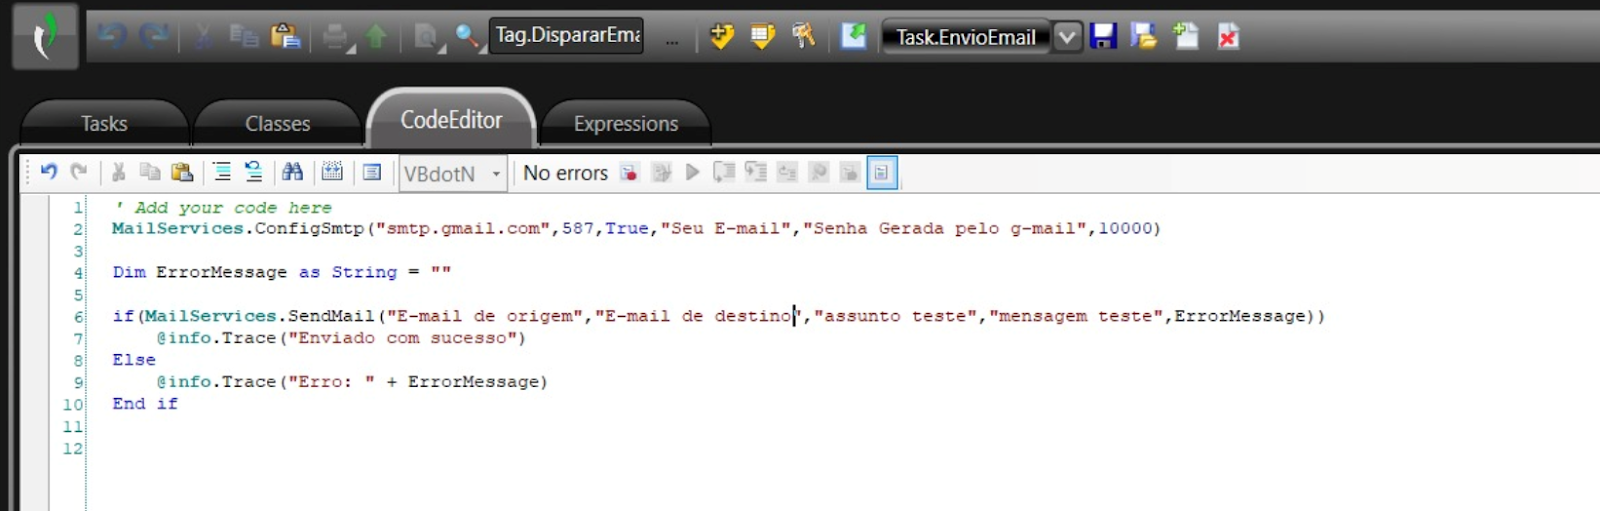
Task: Click the @info.Trace("Erro: " + ErrorMessage) line
Action: (352, 382)
